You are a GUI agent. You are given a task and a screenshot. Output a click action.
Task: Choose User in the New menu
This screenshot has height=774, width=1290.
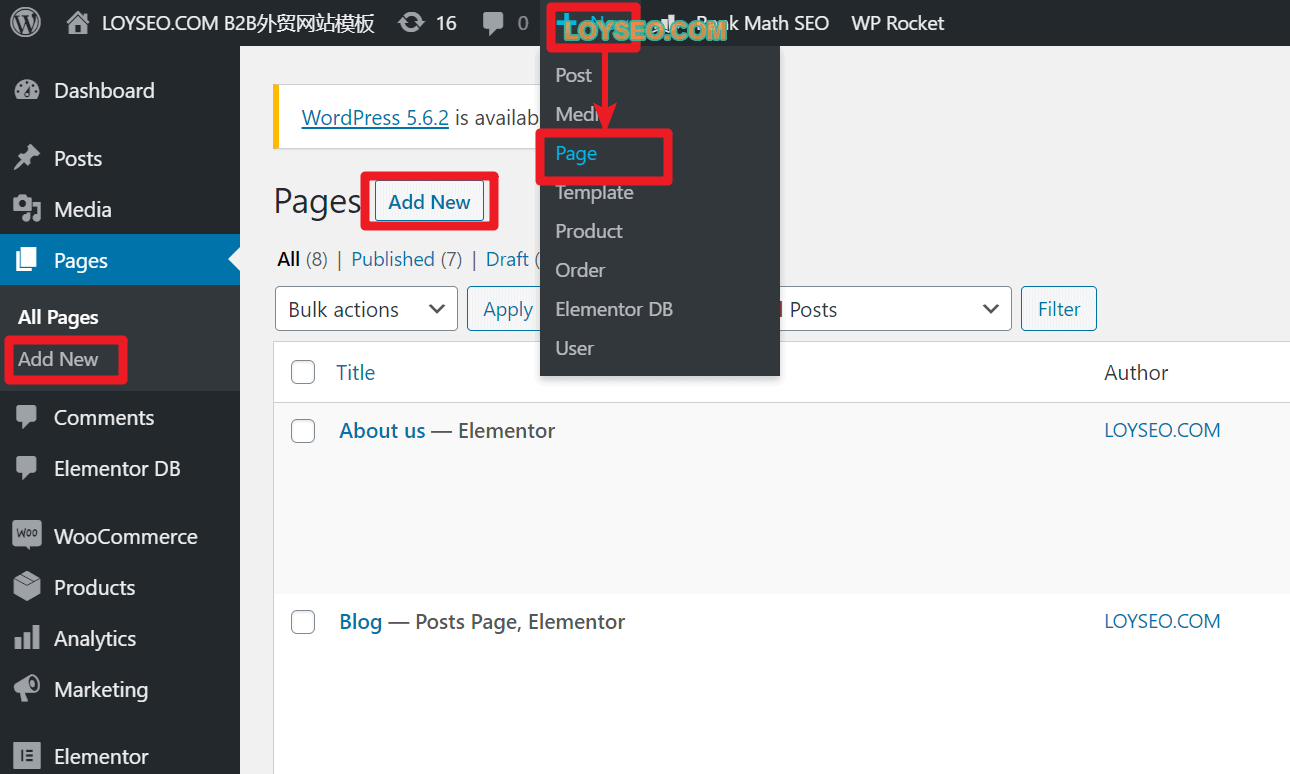click(575, 348)
